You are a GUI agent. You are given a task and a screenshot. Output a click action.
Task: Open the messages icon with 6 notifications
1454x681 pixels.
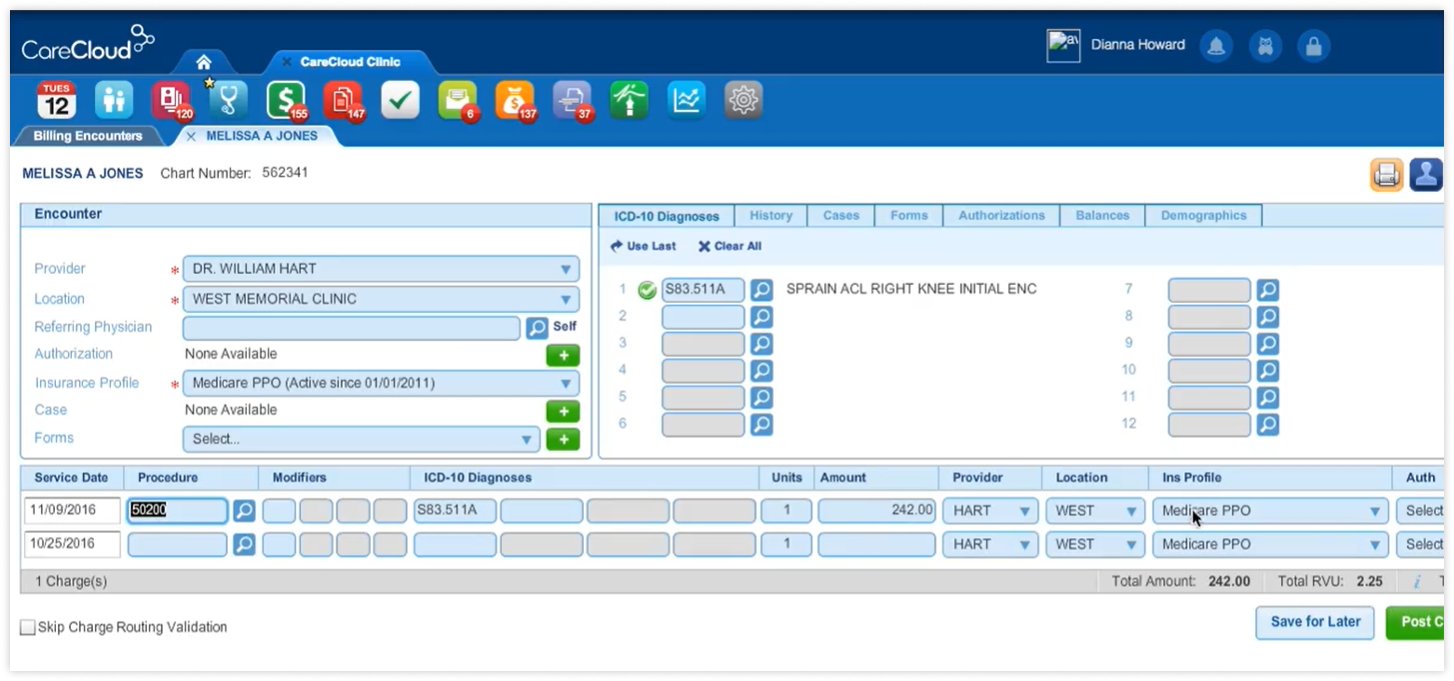click(457, 100)
